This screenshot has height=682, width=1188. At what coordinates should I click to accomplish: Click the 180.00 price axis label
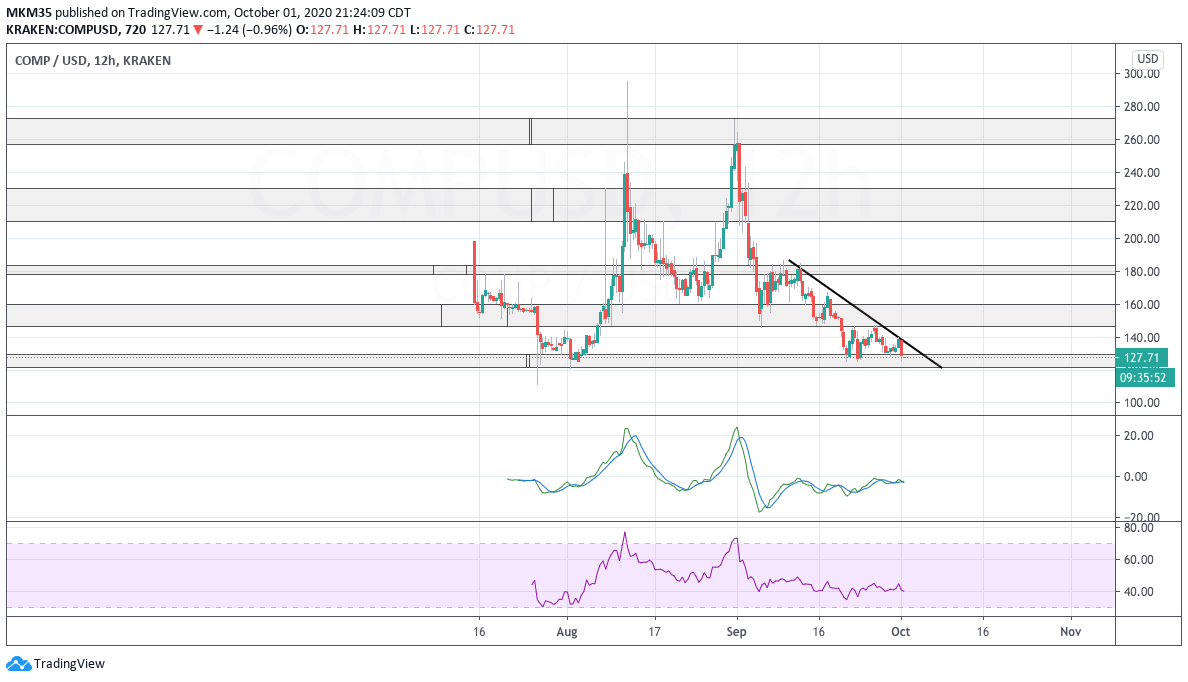(1142, 272)
